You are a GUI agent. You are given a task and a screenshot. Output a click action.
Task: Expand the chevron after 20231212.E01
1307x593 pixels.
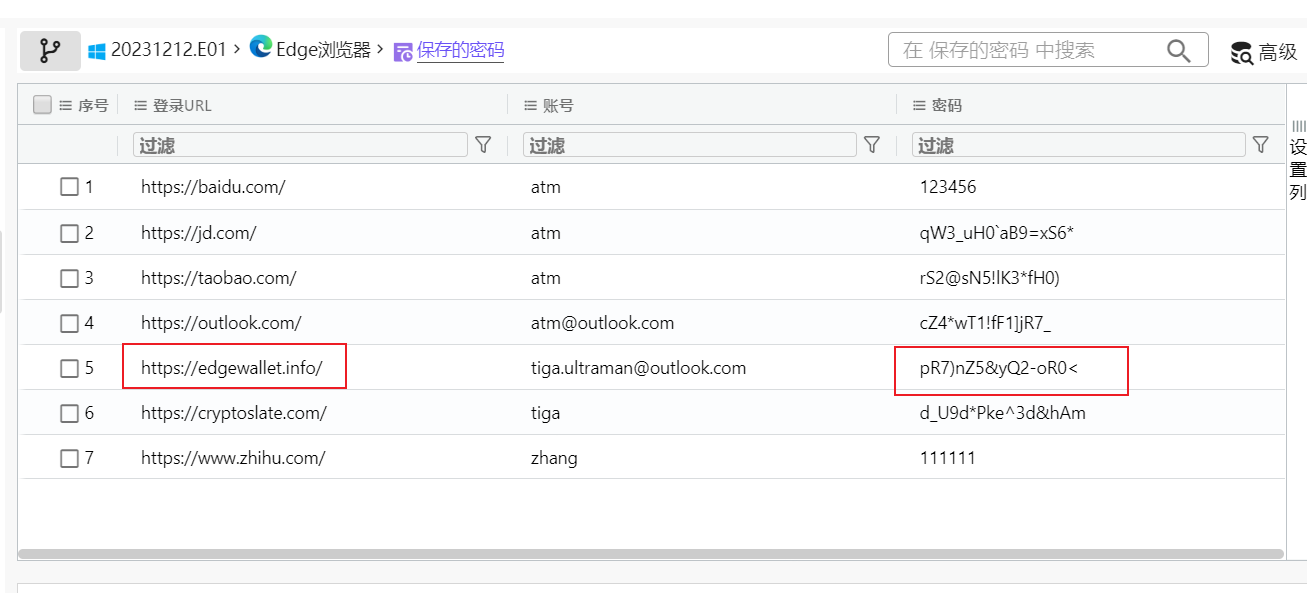(x=236, y=48)
